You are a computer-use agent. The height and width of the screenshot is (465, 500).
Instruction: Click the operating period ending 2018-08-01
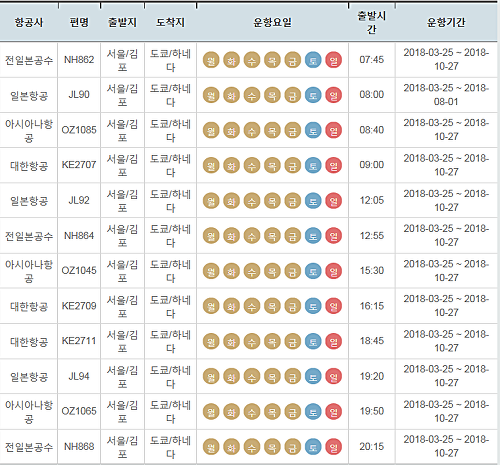(446, 95)
